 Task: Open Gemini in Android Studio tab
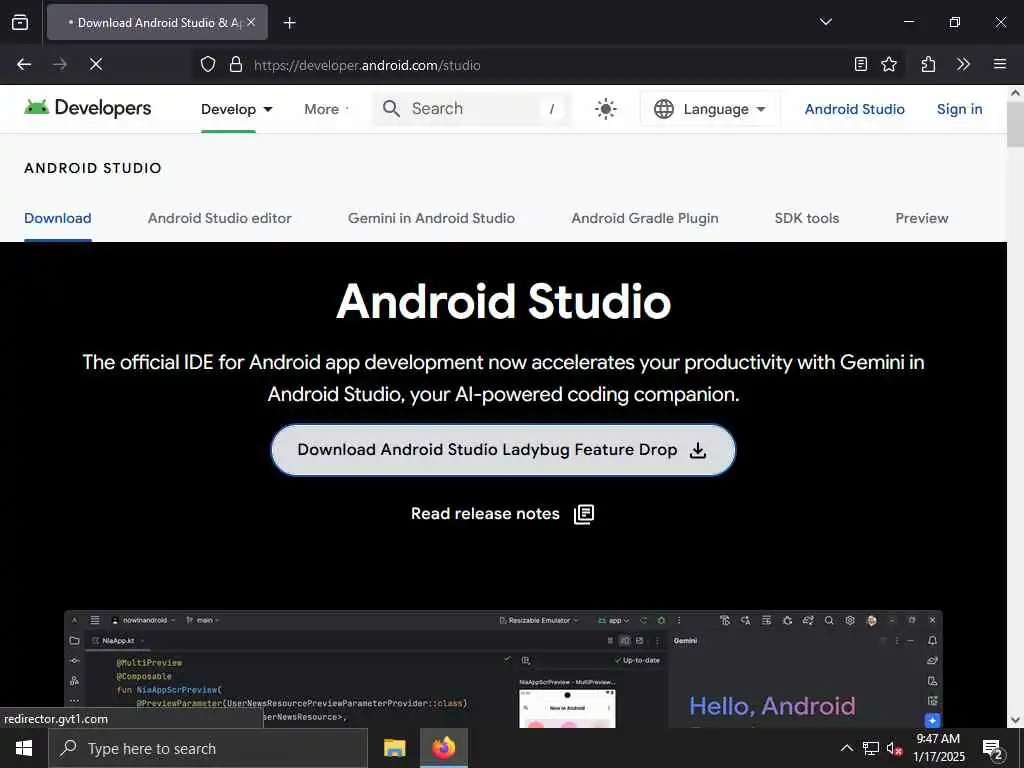click(x=431, y=218)
